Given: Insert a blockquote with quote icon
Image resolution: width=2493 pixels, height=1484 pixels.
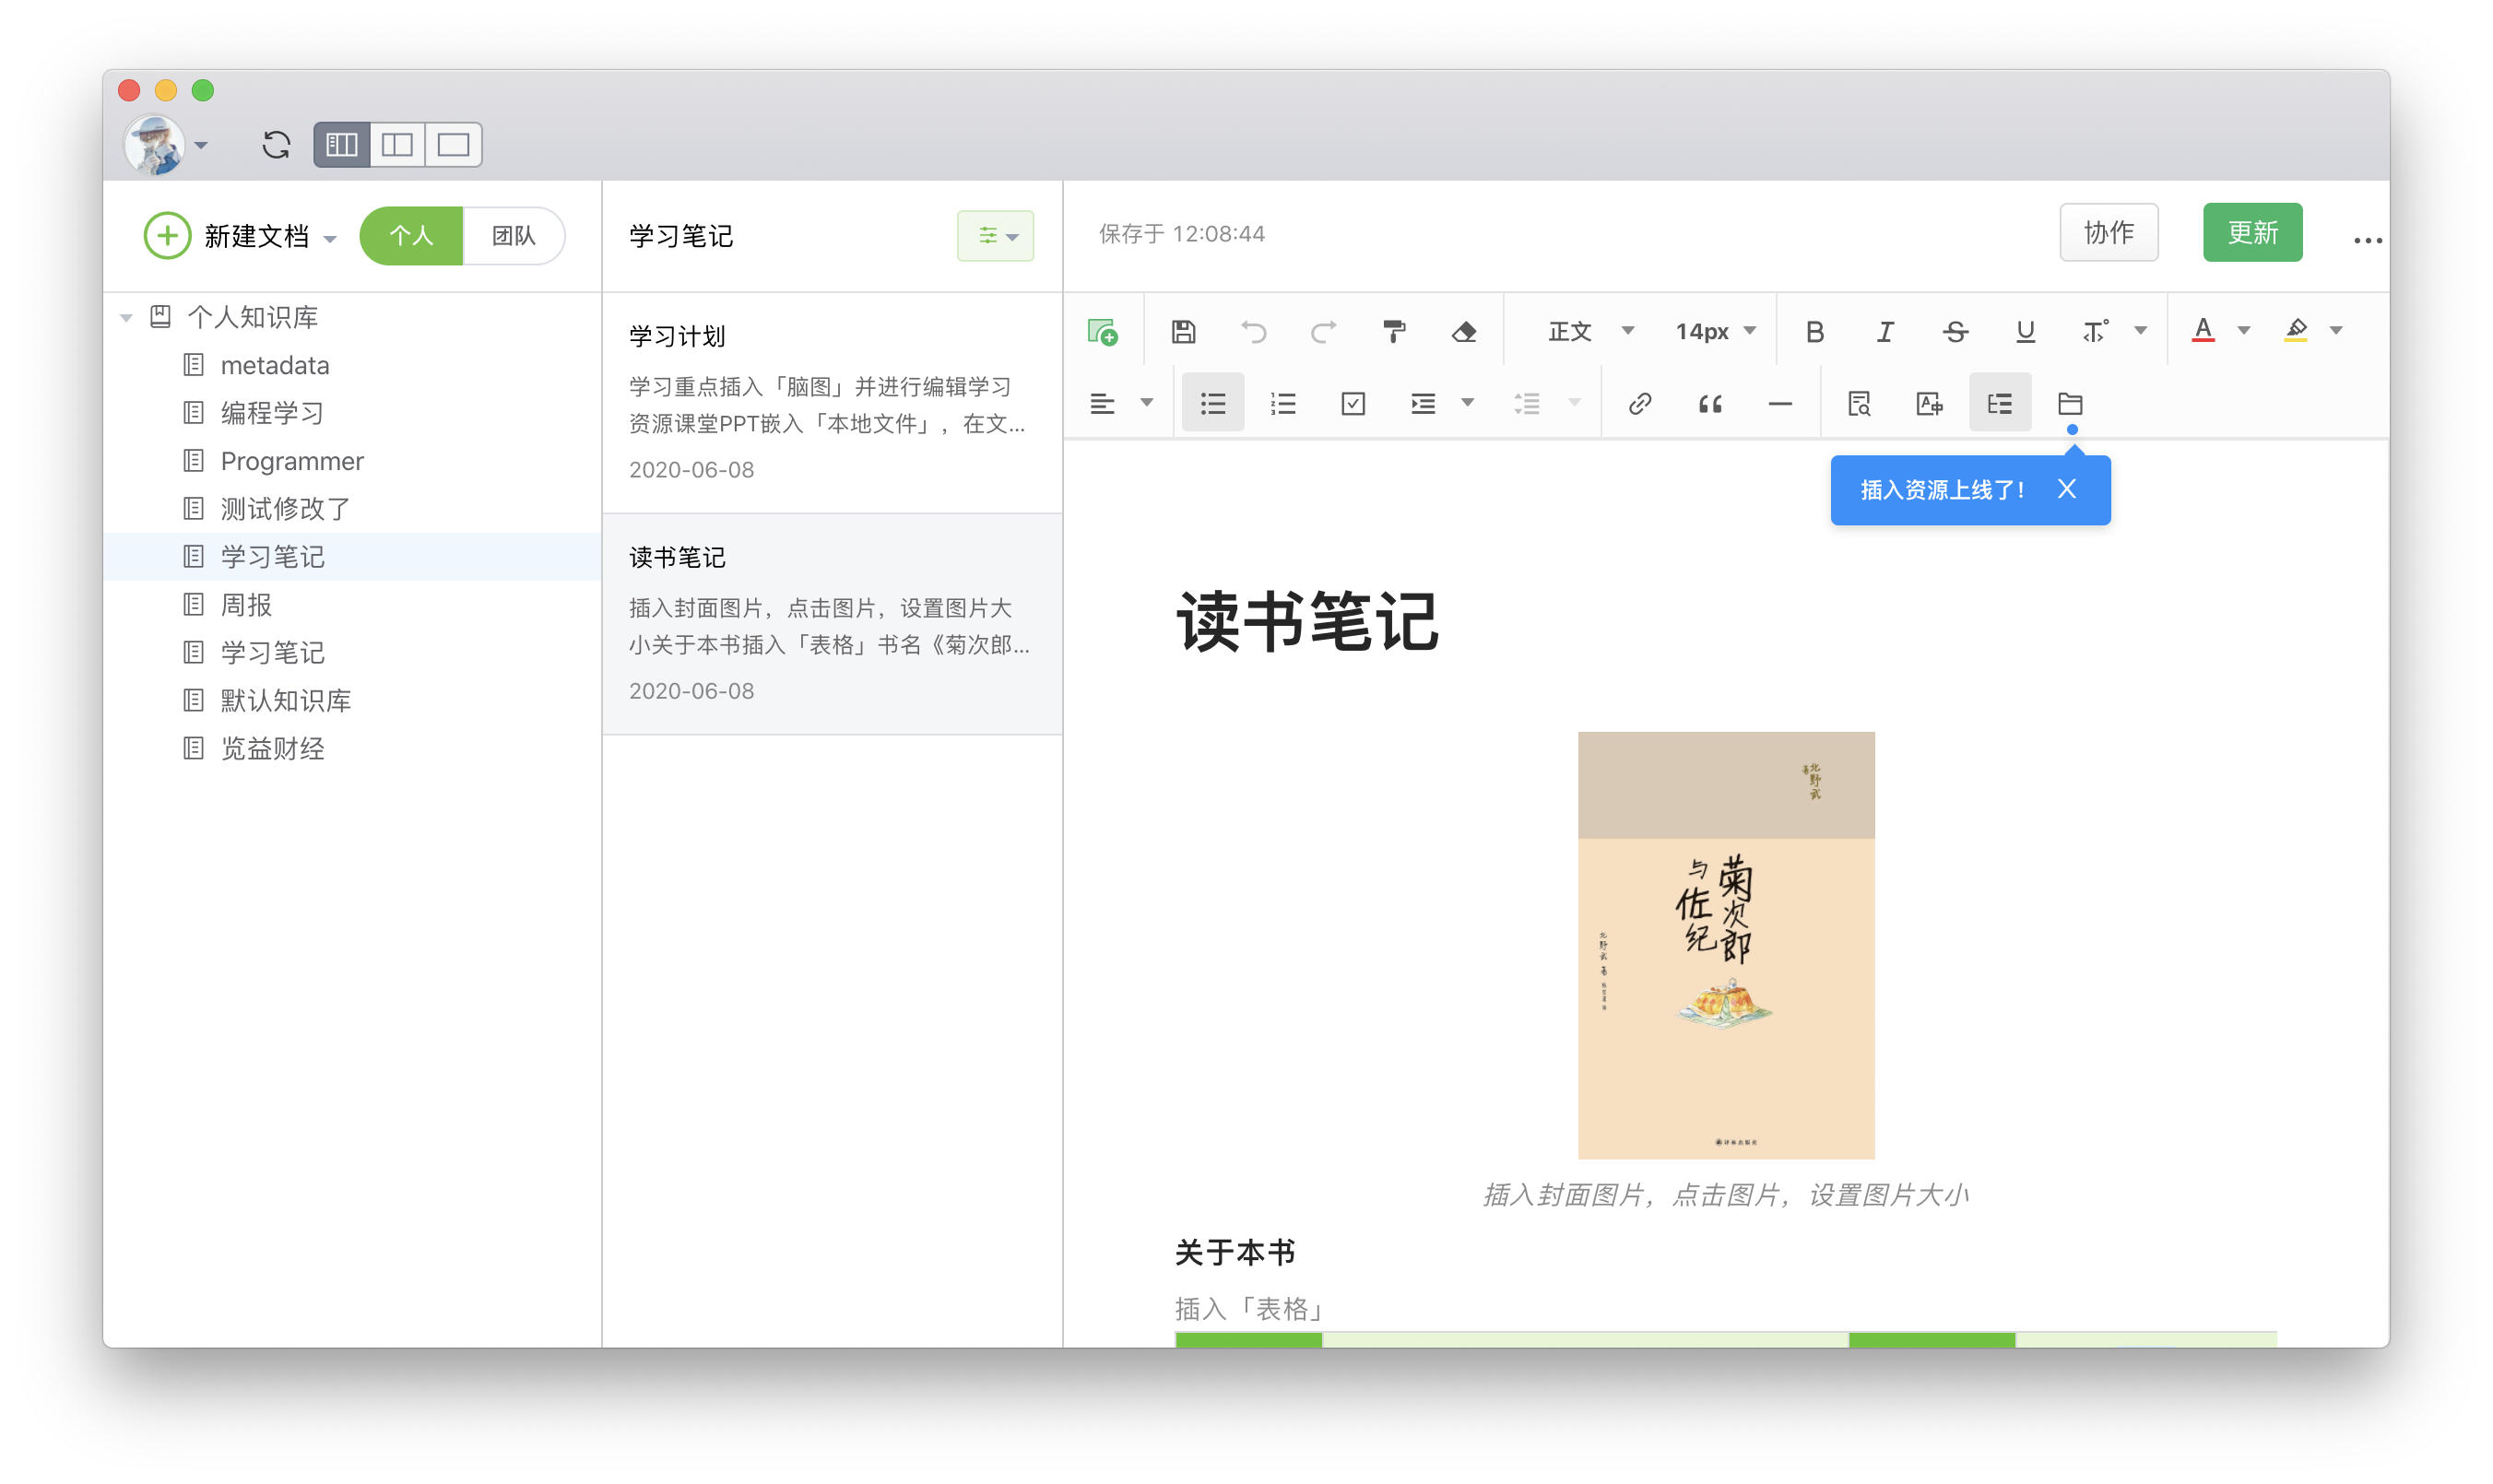Looking at the screenshot, I should click(x=1710, y=403).
